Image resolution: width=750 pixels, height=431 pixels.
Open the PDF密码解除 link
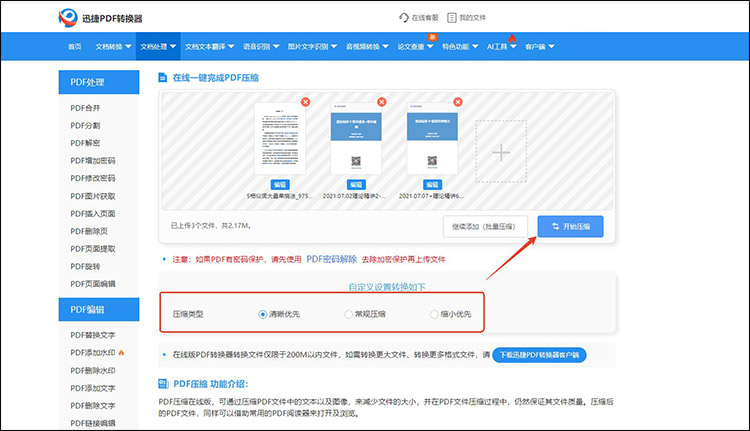[331, 259]
